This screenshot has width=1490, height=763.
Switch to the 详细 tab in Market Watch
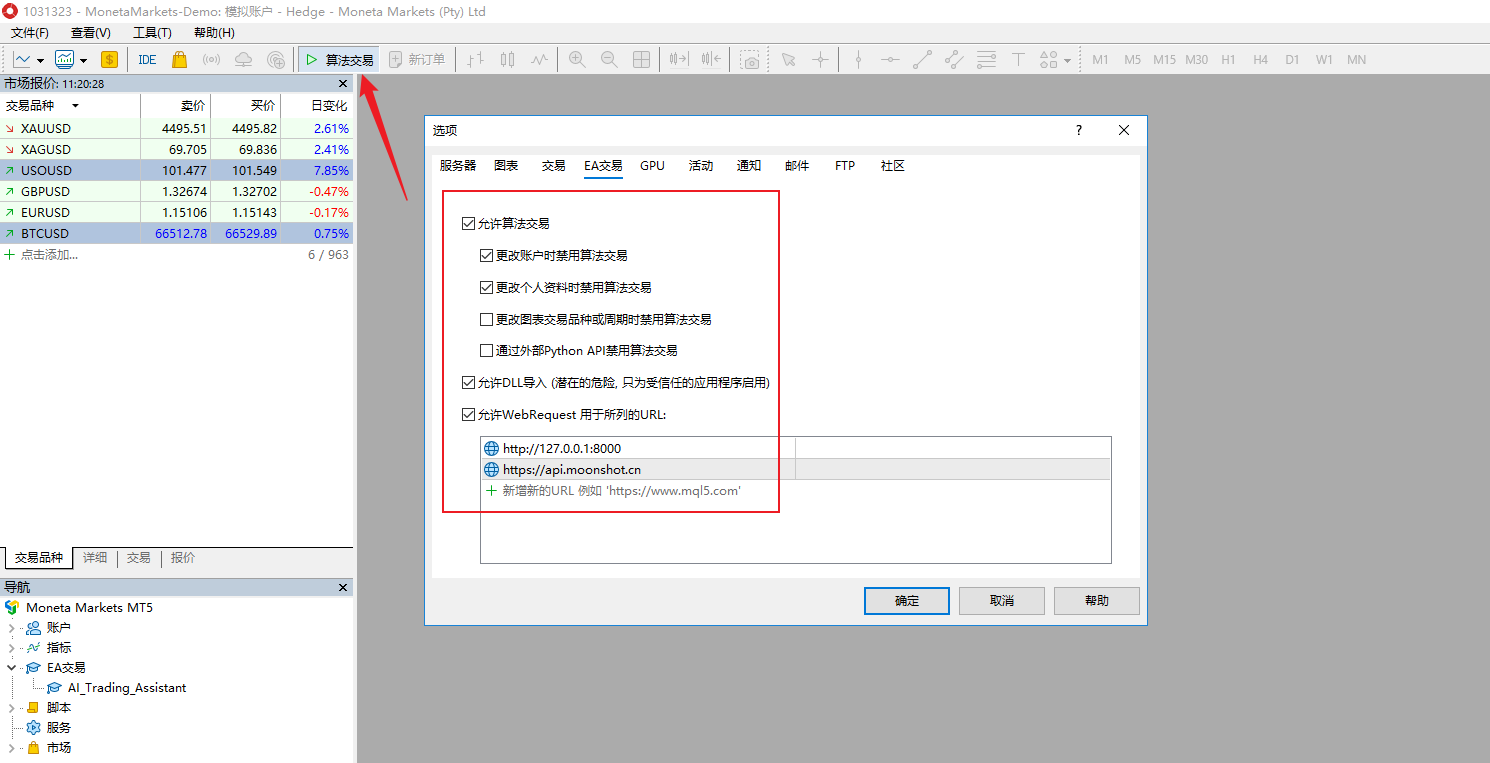95,558
